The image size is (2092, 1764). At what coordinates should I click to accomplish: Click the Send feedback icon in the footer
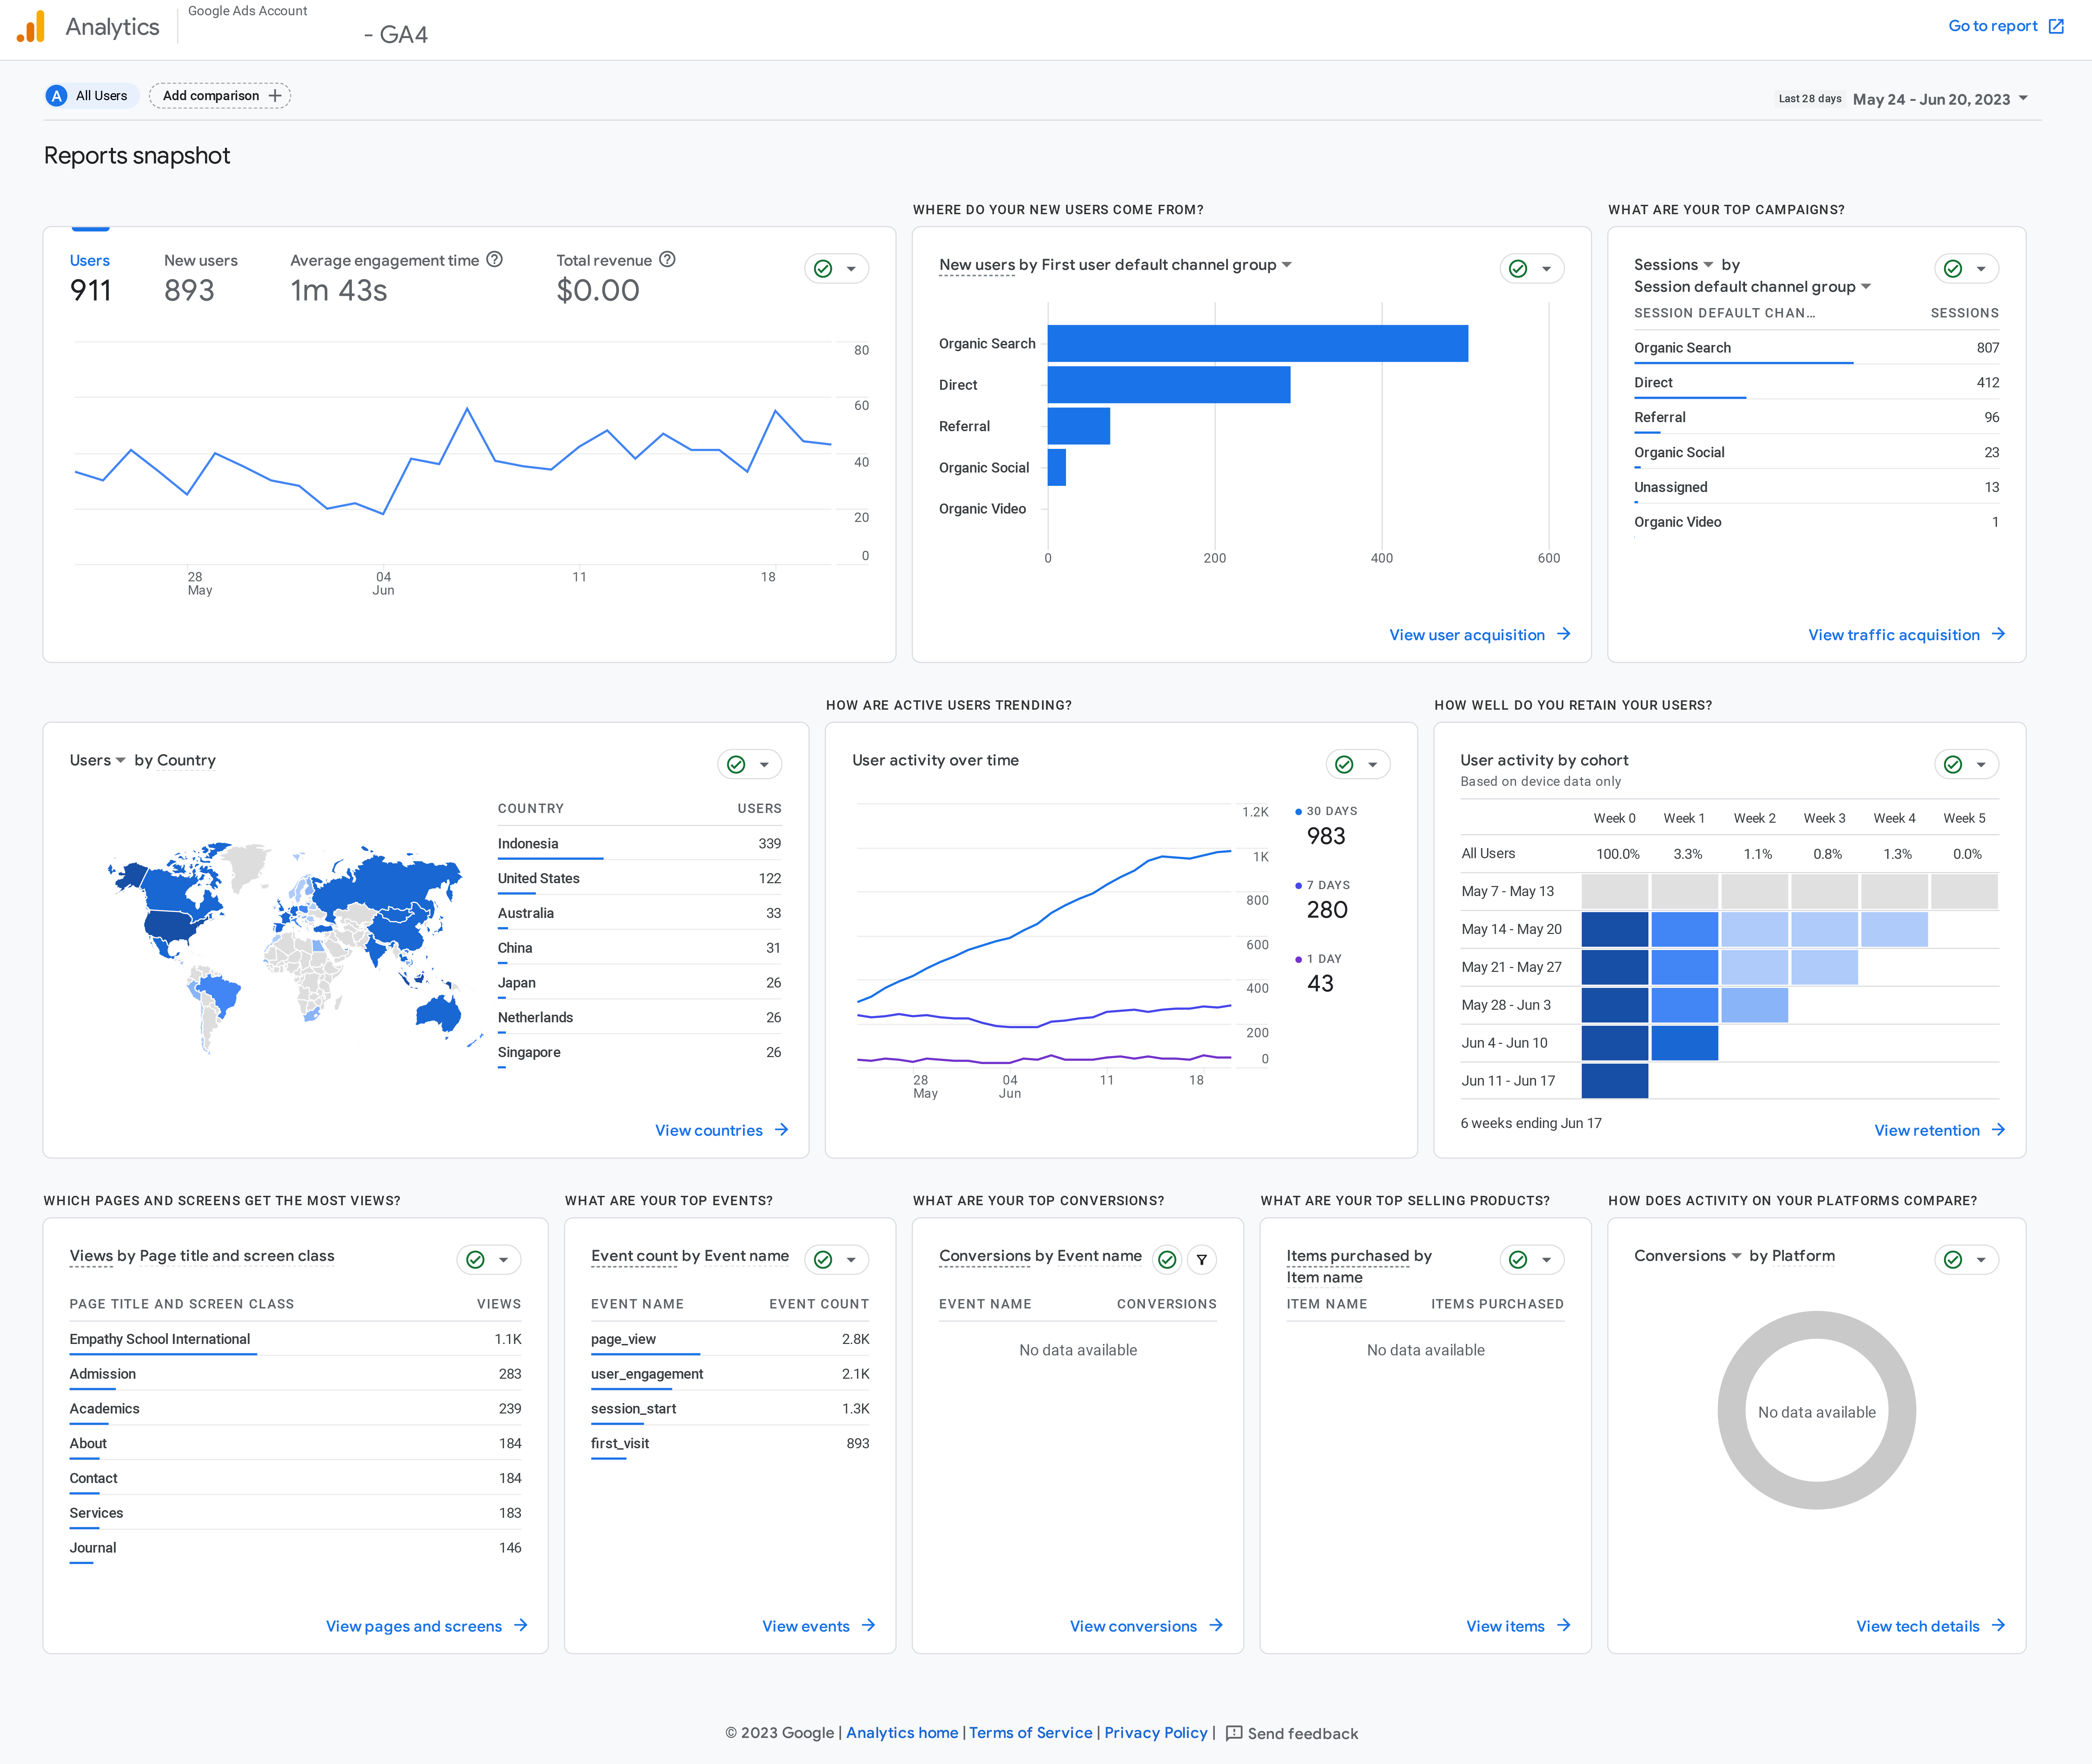tap(1234, 1733)
